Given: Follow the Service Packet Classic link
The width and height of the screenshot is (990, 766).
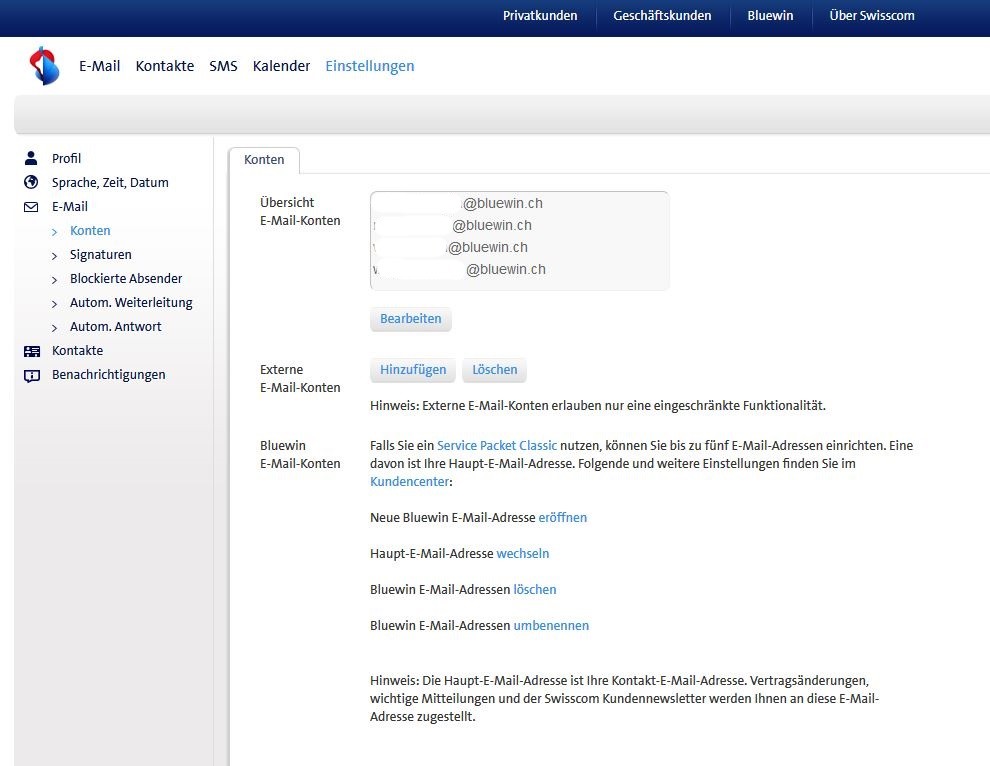Looking at the screenshot, I should (x=497, y=445).
